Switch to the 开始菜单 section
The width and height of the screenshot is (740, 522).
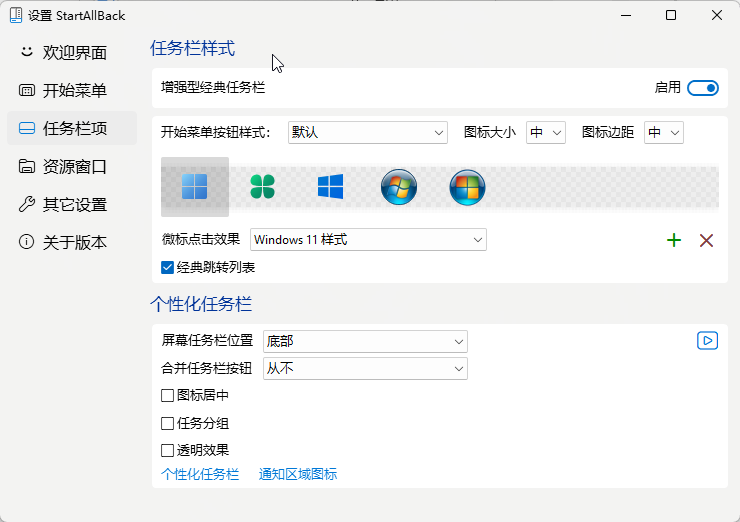click(x=72, y=90)
